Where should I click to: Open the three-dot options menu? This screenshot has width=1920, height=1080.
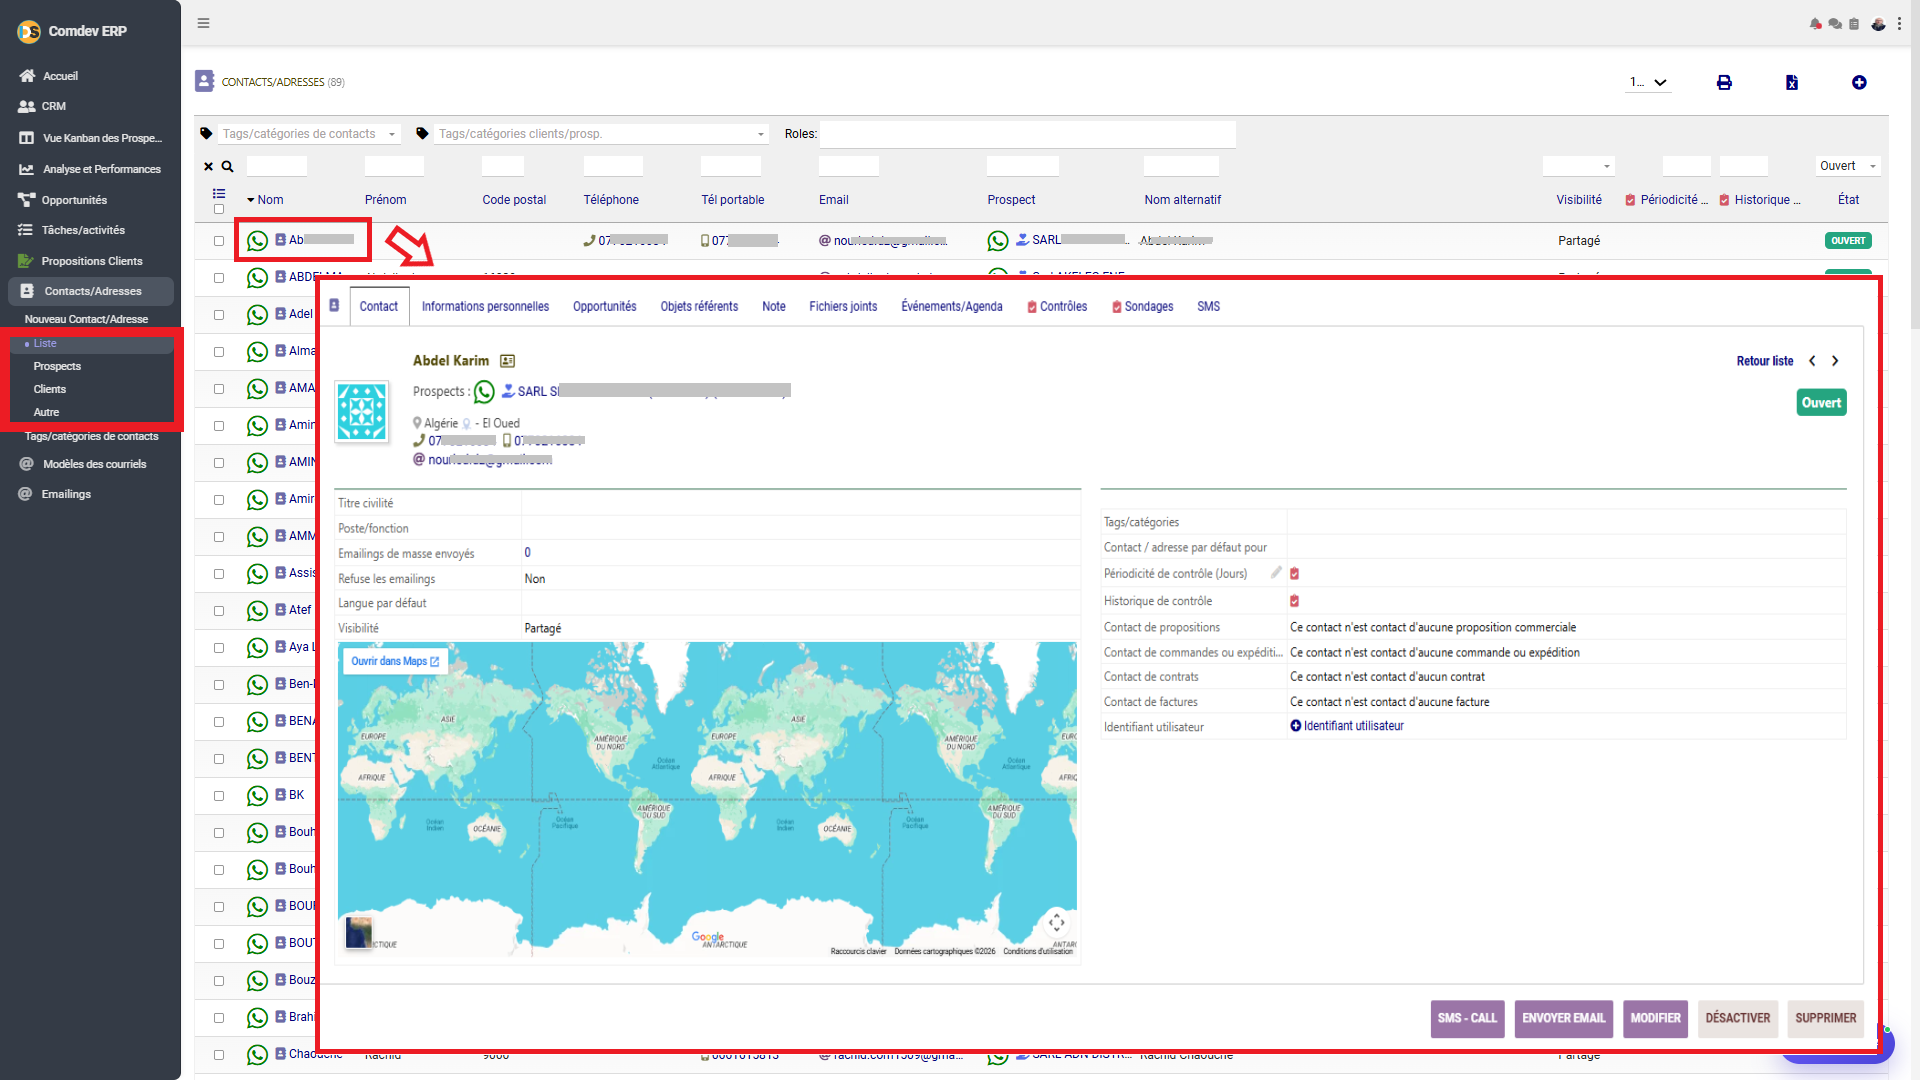(1899, 24)
